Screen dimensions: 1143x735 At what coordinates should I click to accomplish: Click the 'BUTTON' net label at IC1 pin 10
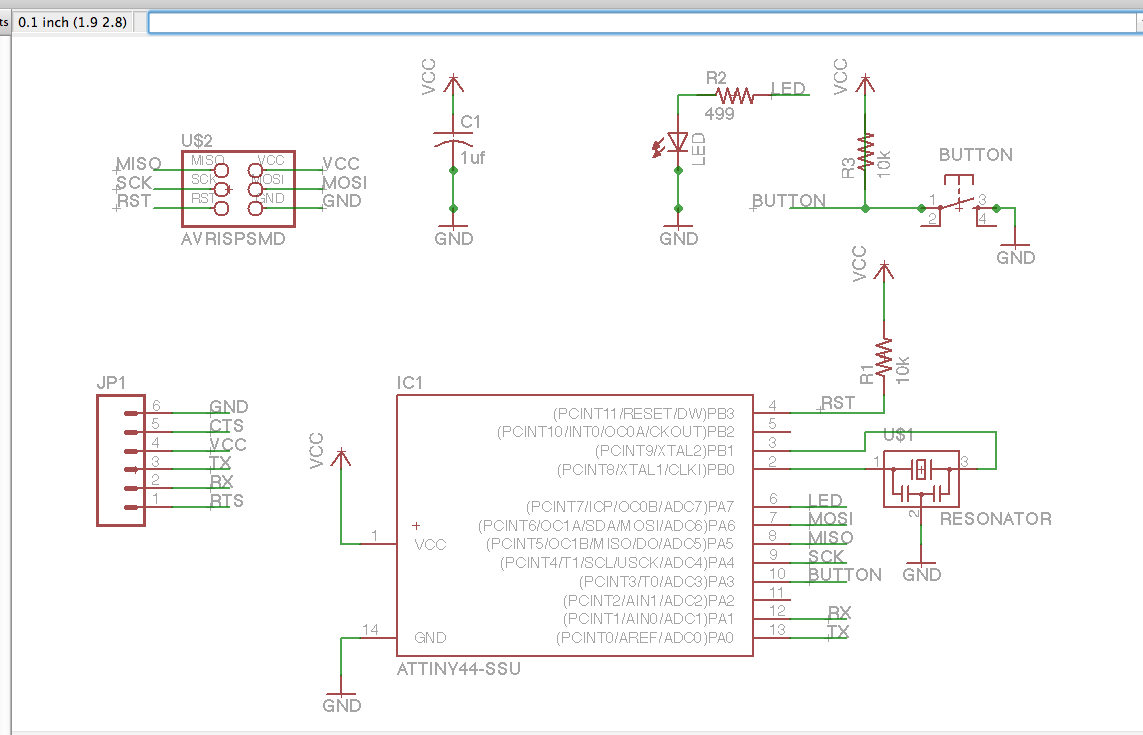point(845,575)
